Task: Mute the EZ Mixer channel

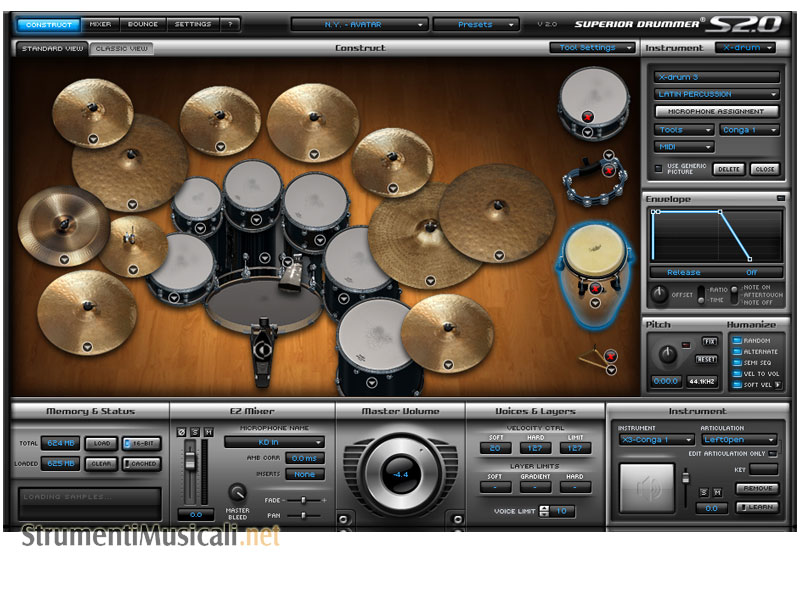Action: click(209, 432)
